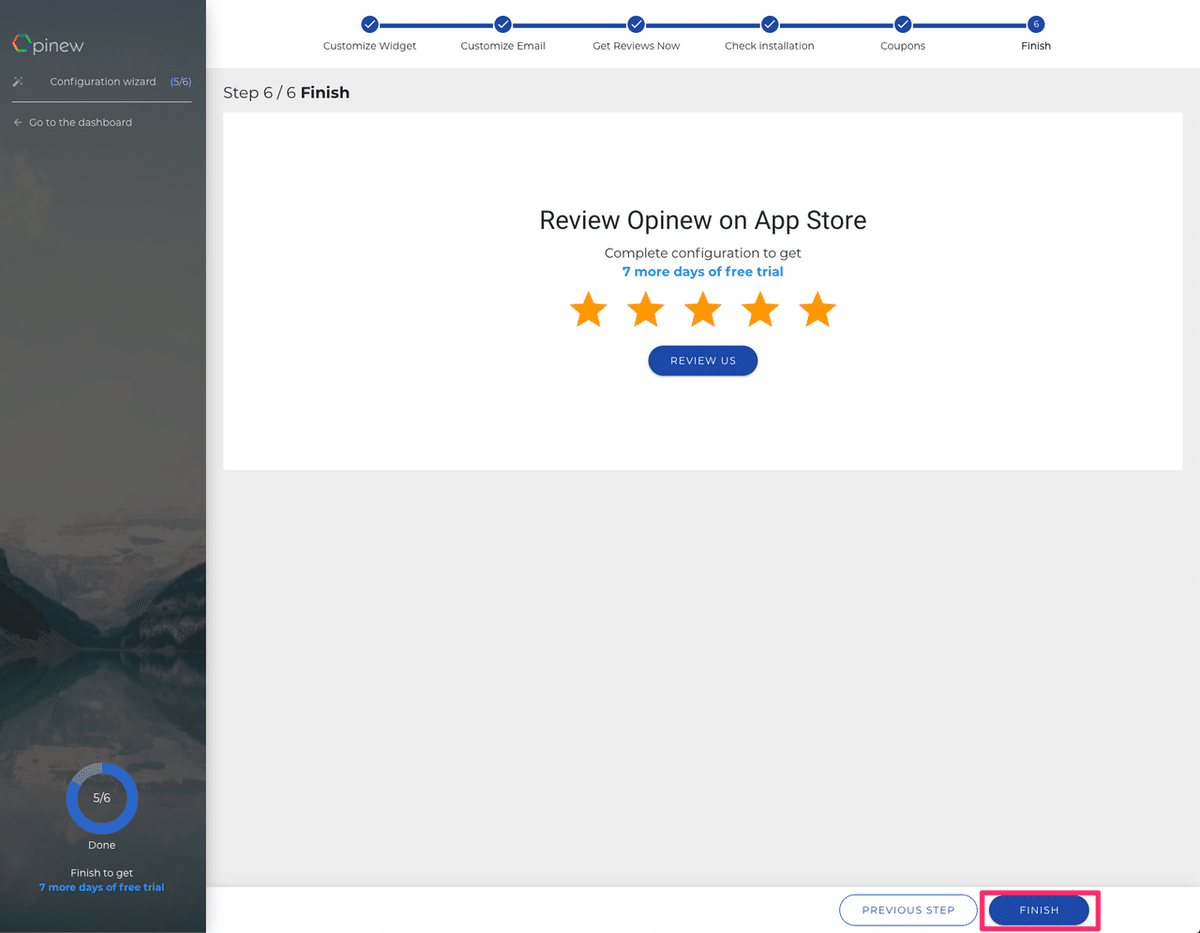Click the (5/6) counter in the sidebar
The width and height of the screenshot is (1200, 933).
tap(181, 82)
